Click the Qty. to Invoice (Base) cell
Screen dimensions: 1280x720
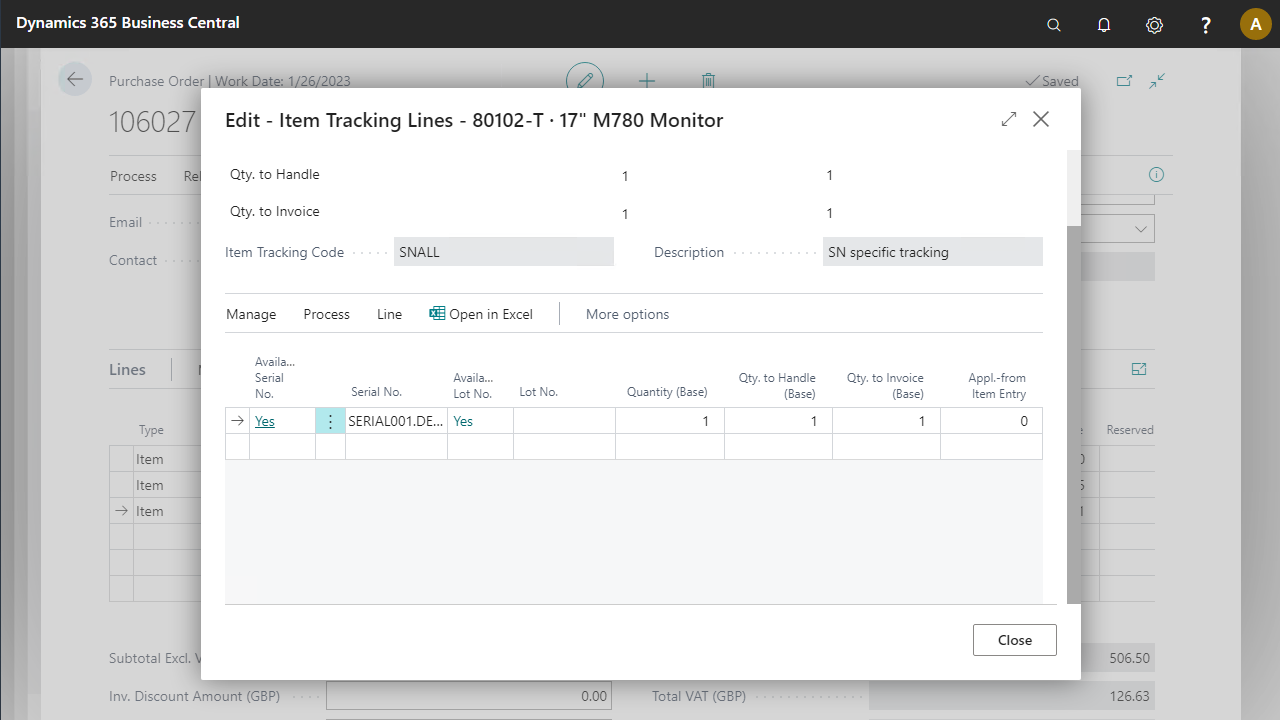(886, 421)
